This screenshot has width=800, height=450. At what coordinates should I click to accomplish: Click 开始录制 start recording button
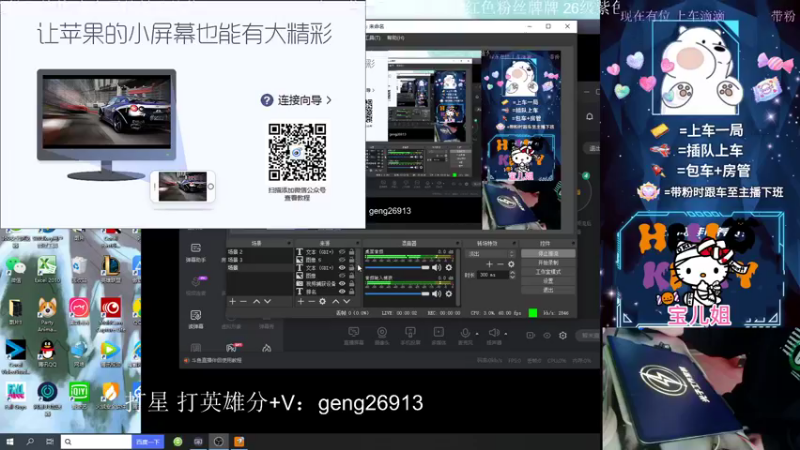548,263
